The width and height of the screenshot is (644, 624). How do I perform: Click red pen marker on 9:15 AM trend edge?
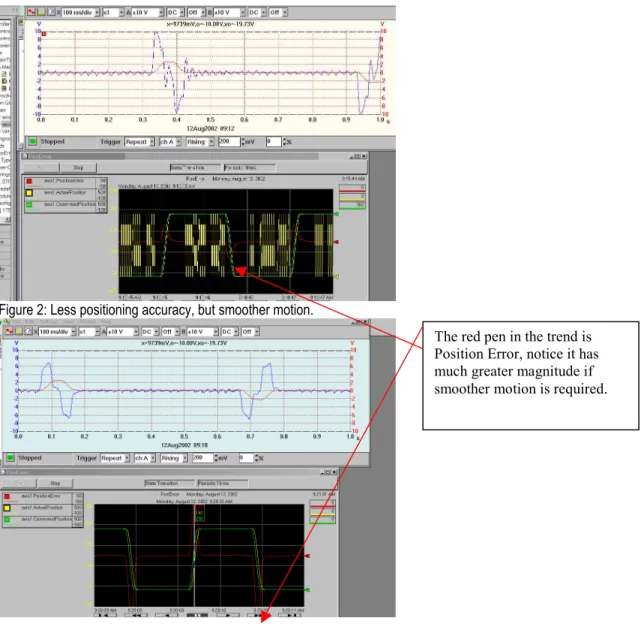(x=336, y=242)
